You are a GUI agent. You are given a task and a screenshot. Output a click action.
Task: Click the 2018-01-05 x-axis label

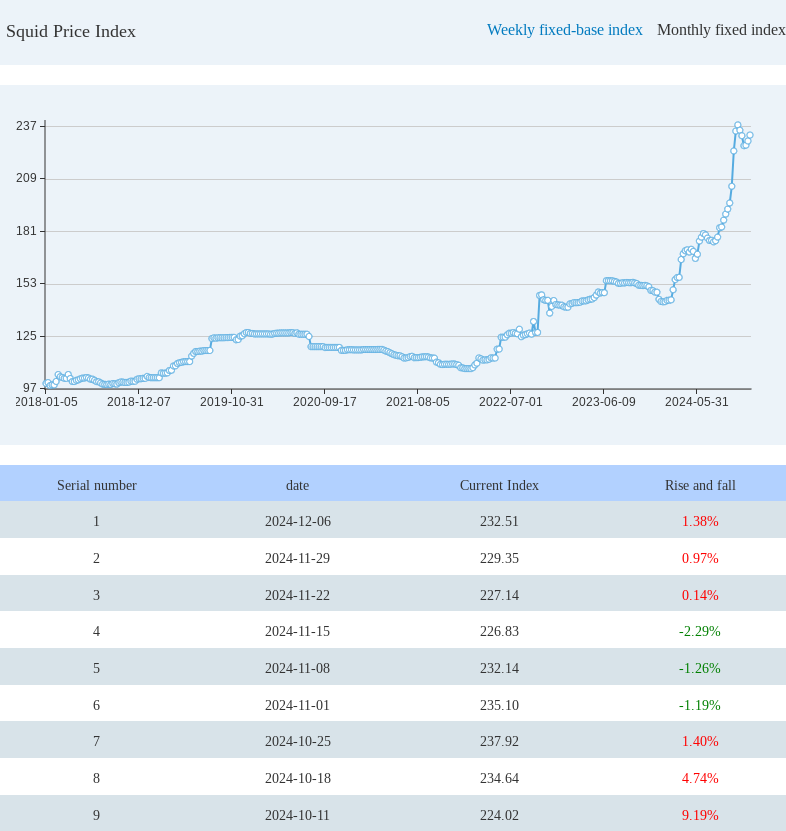point(47,402)
